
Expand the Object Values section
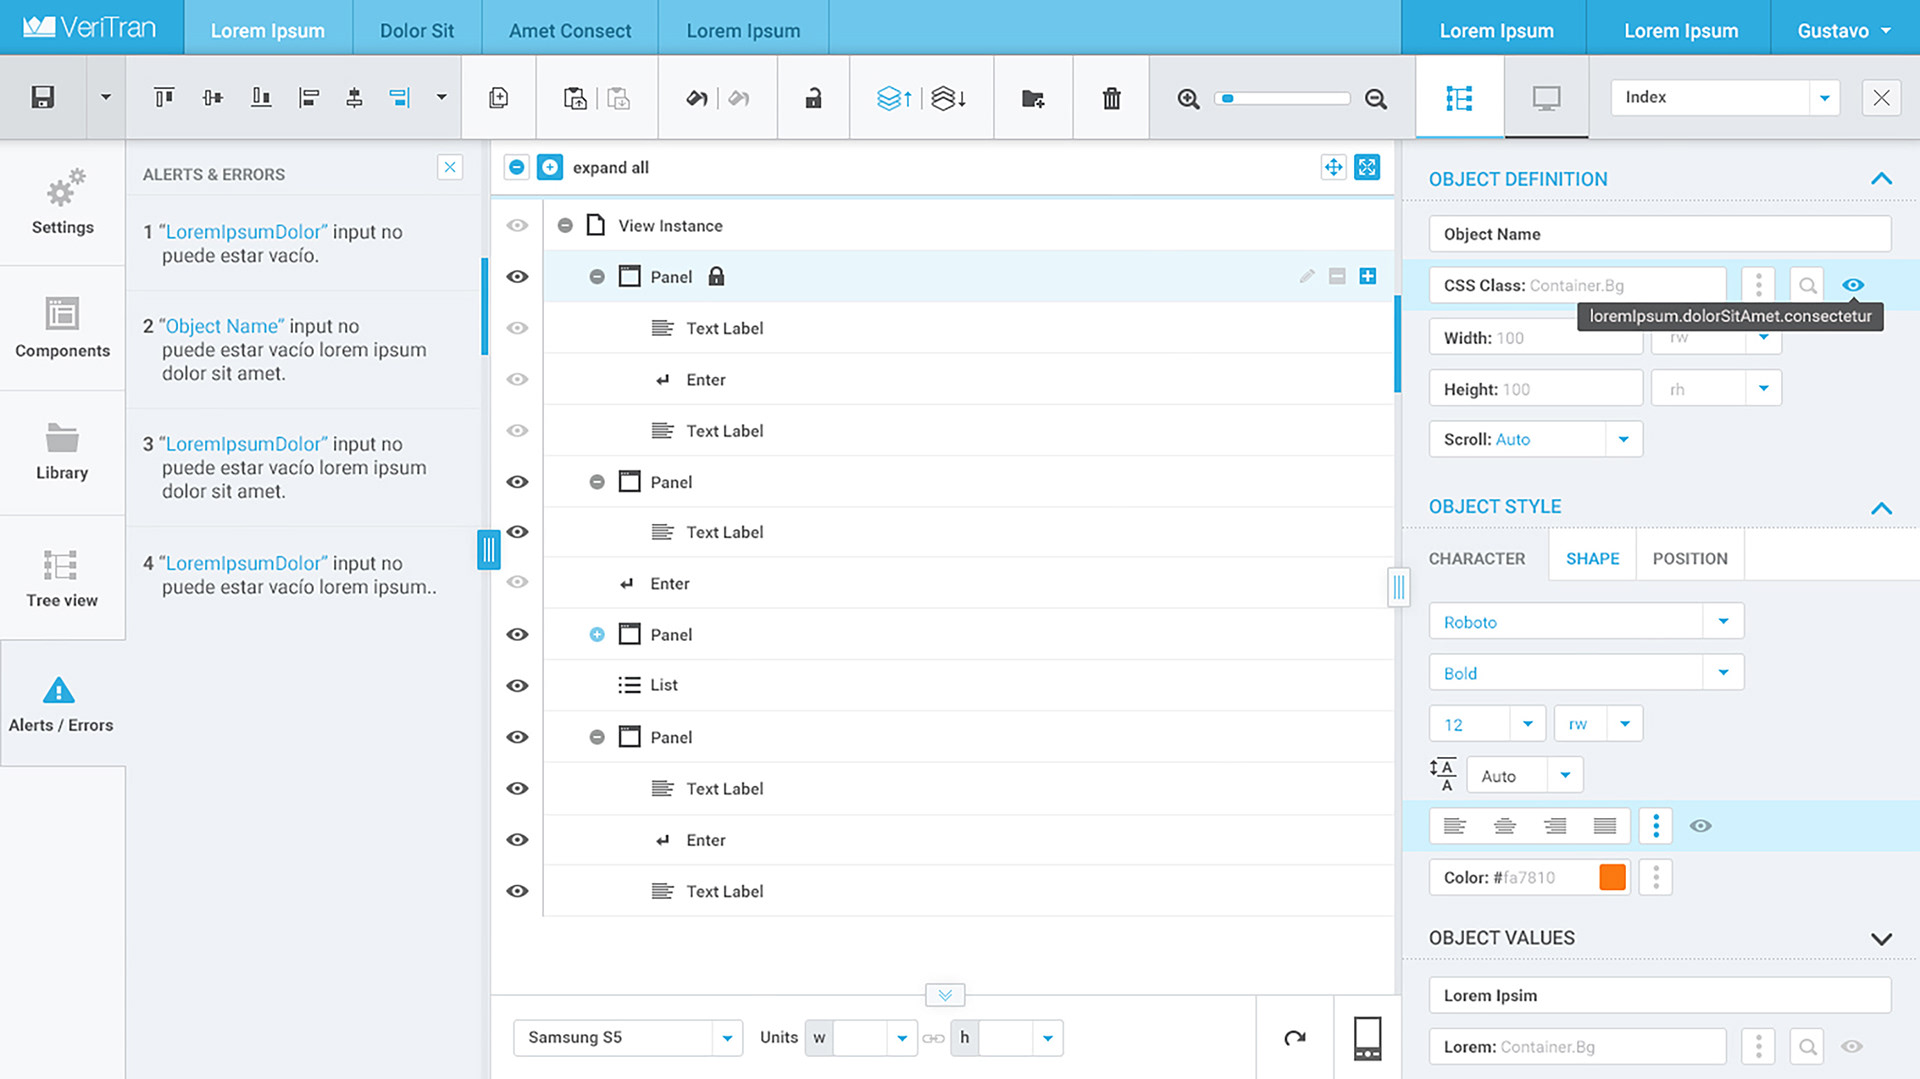point(1881,938)
